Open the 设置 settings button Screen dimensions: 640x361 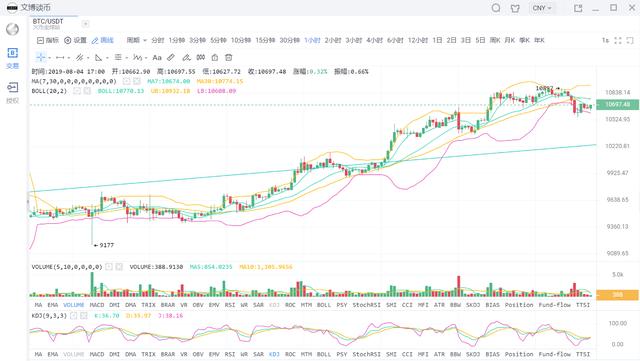click(76, 40)
